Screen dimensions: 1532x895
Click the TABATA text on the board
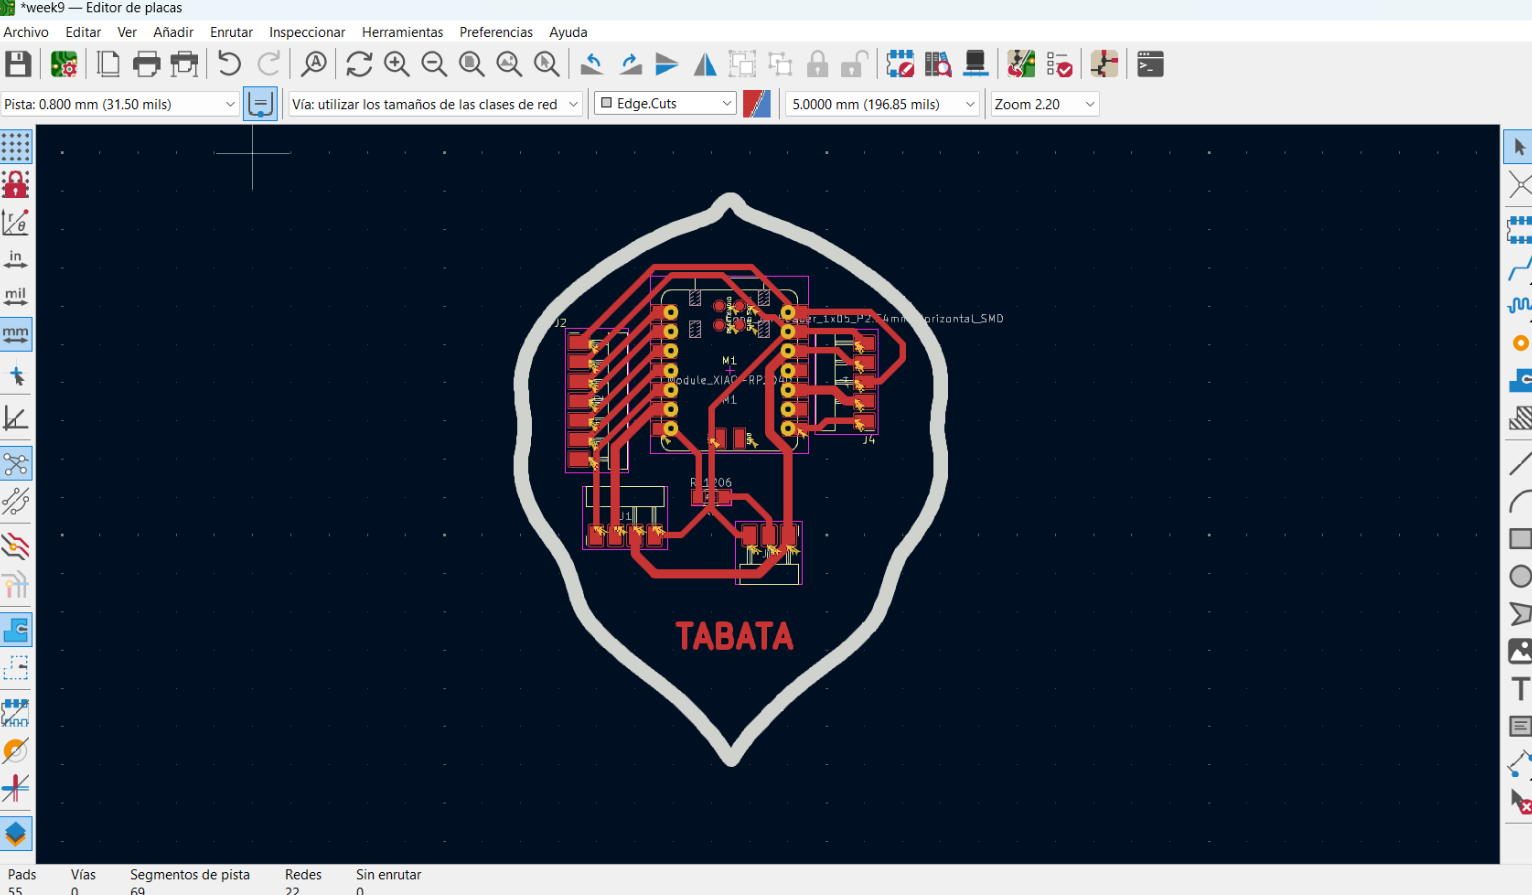tap(734, 636)
